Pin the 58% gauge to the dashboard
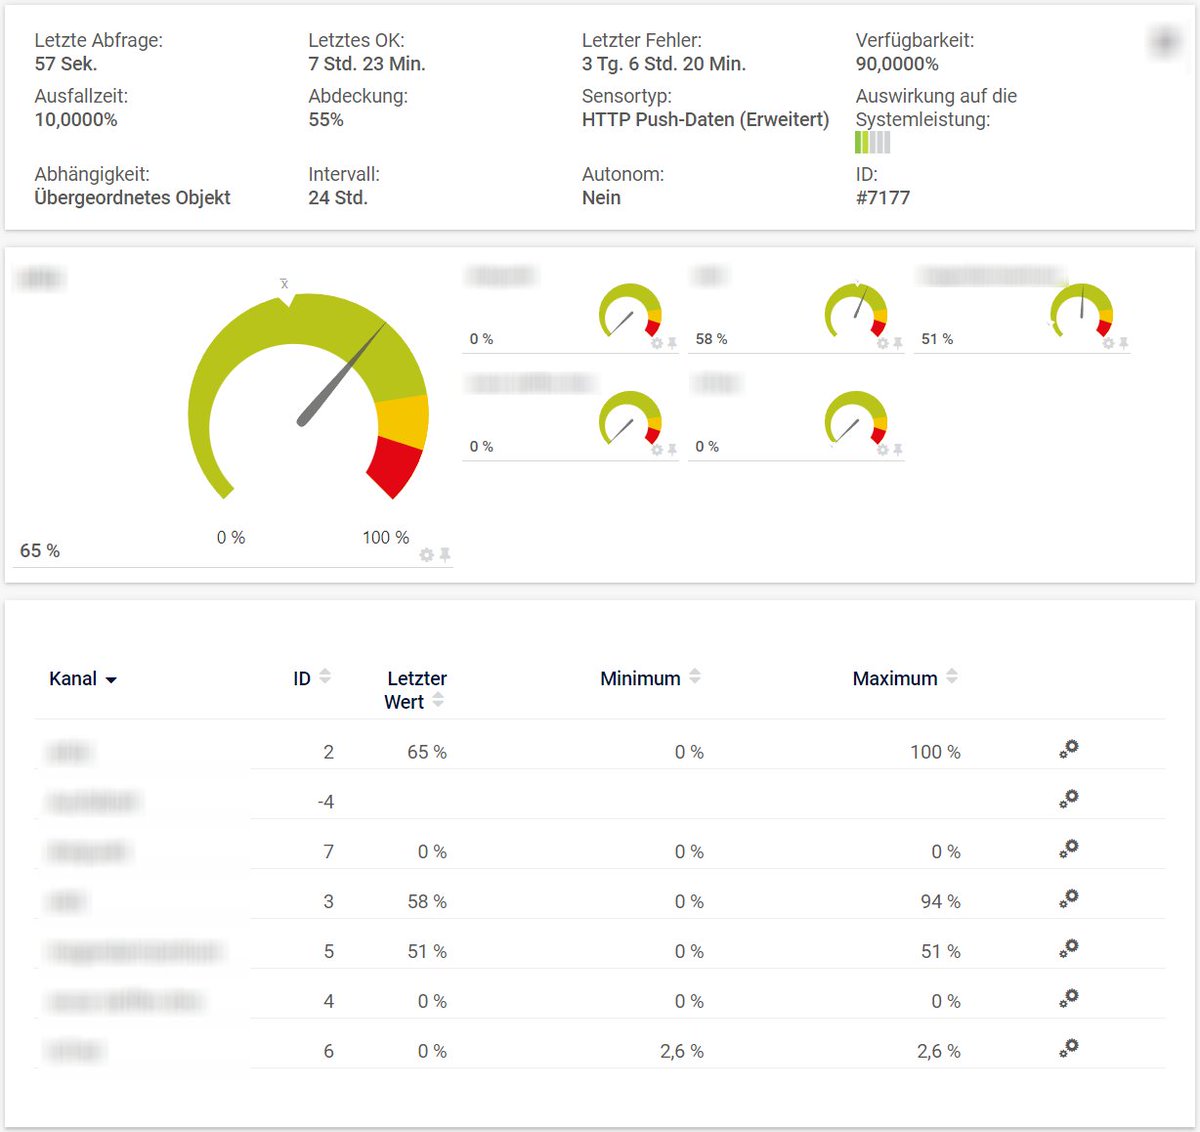Screen dimensions: 1200x1132 [x=899, y=343]
